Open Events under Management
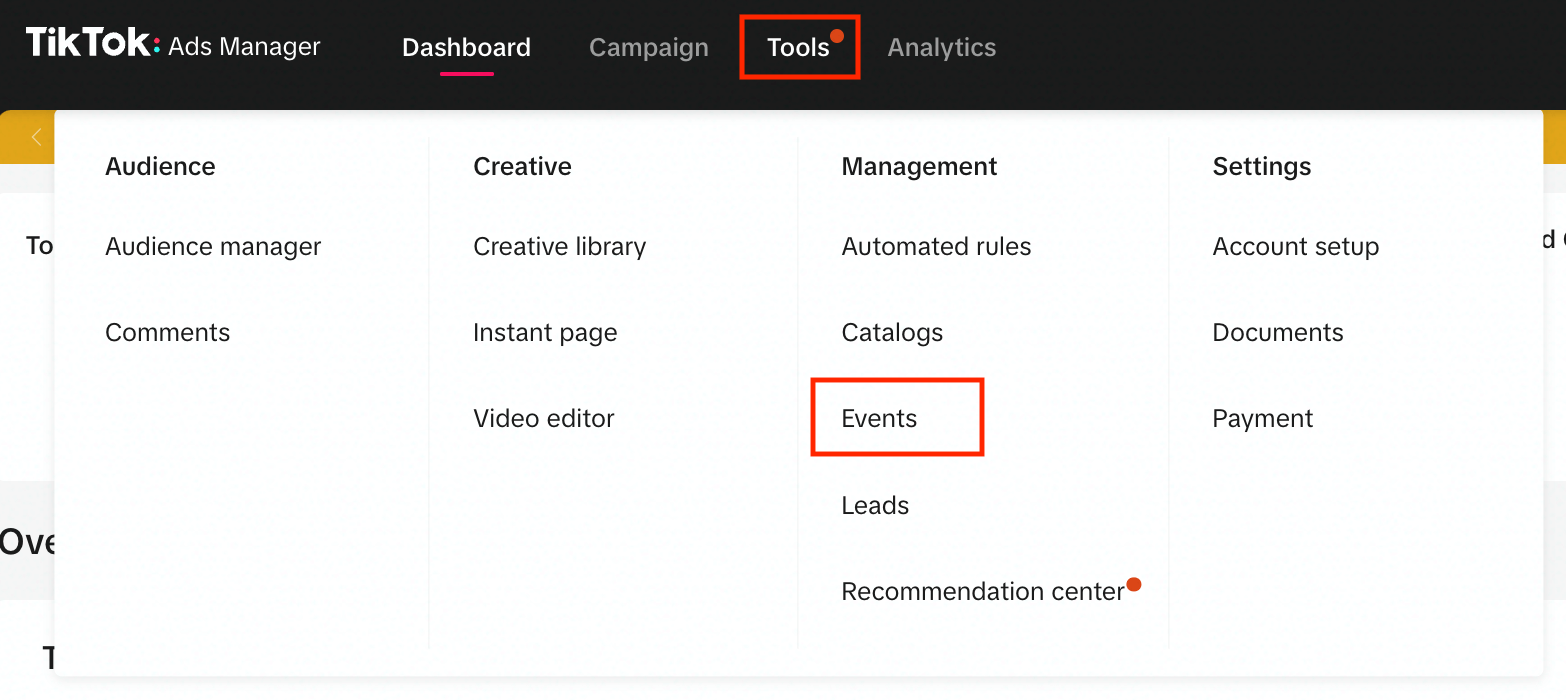Screen dimensions: 1566x700 879,418
